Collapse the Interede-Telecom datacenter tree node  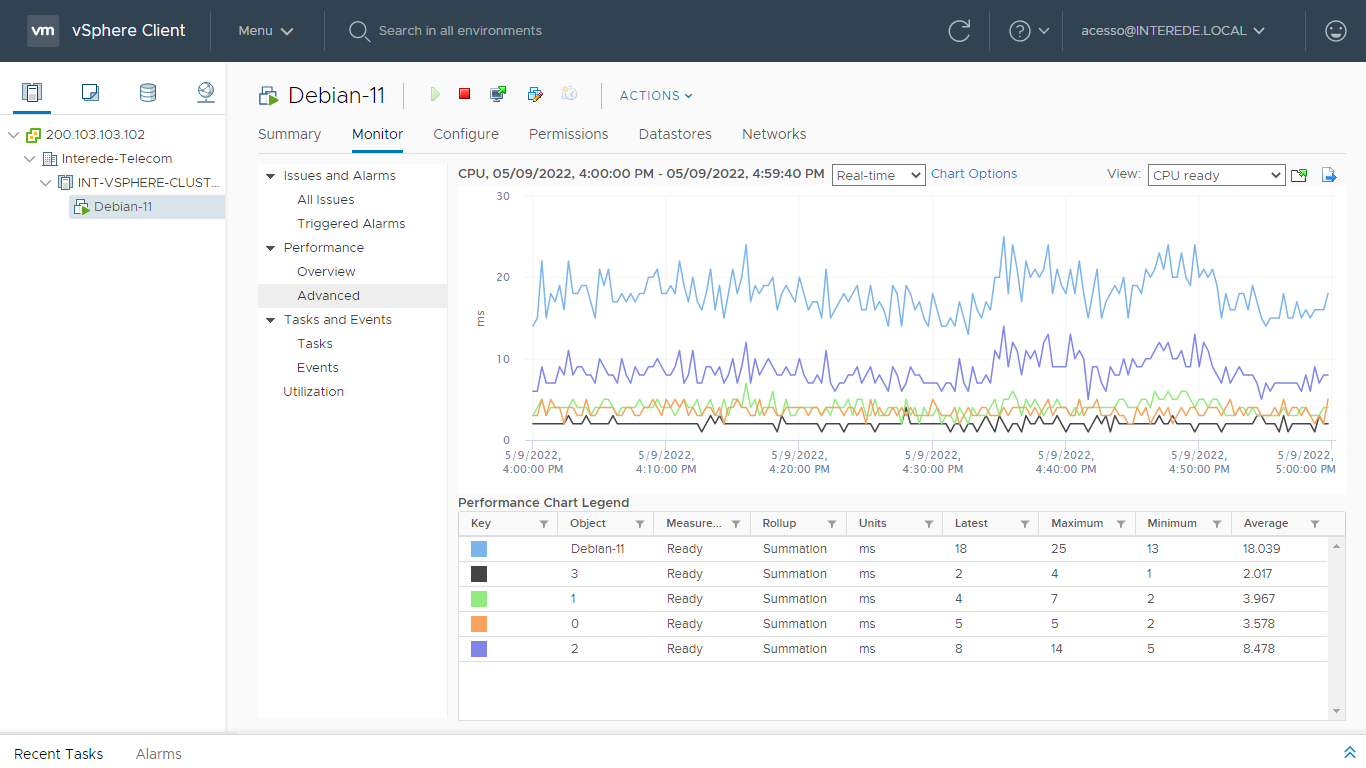(x=30, y=159)
